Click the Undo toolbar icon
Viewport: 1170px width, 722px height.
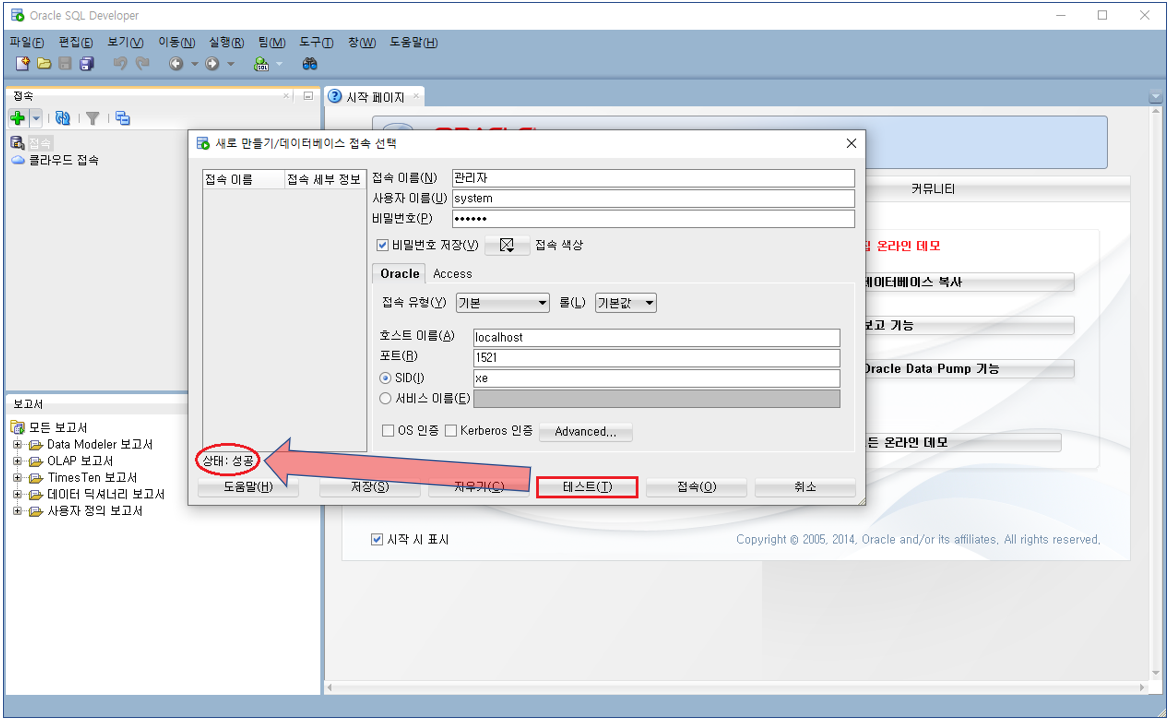coord(119,63)
